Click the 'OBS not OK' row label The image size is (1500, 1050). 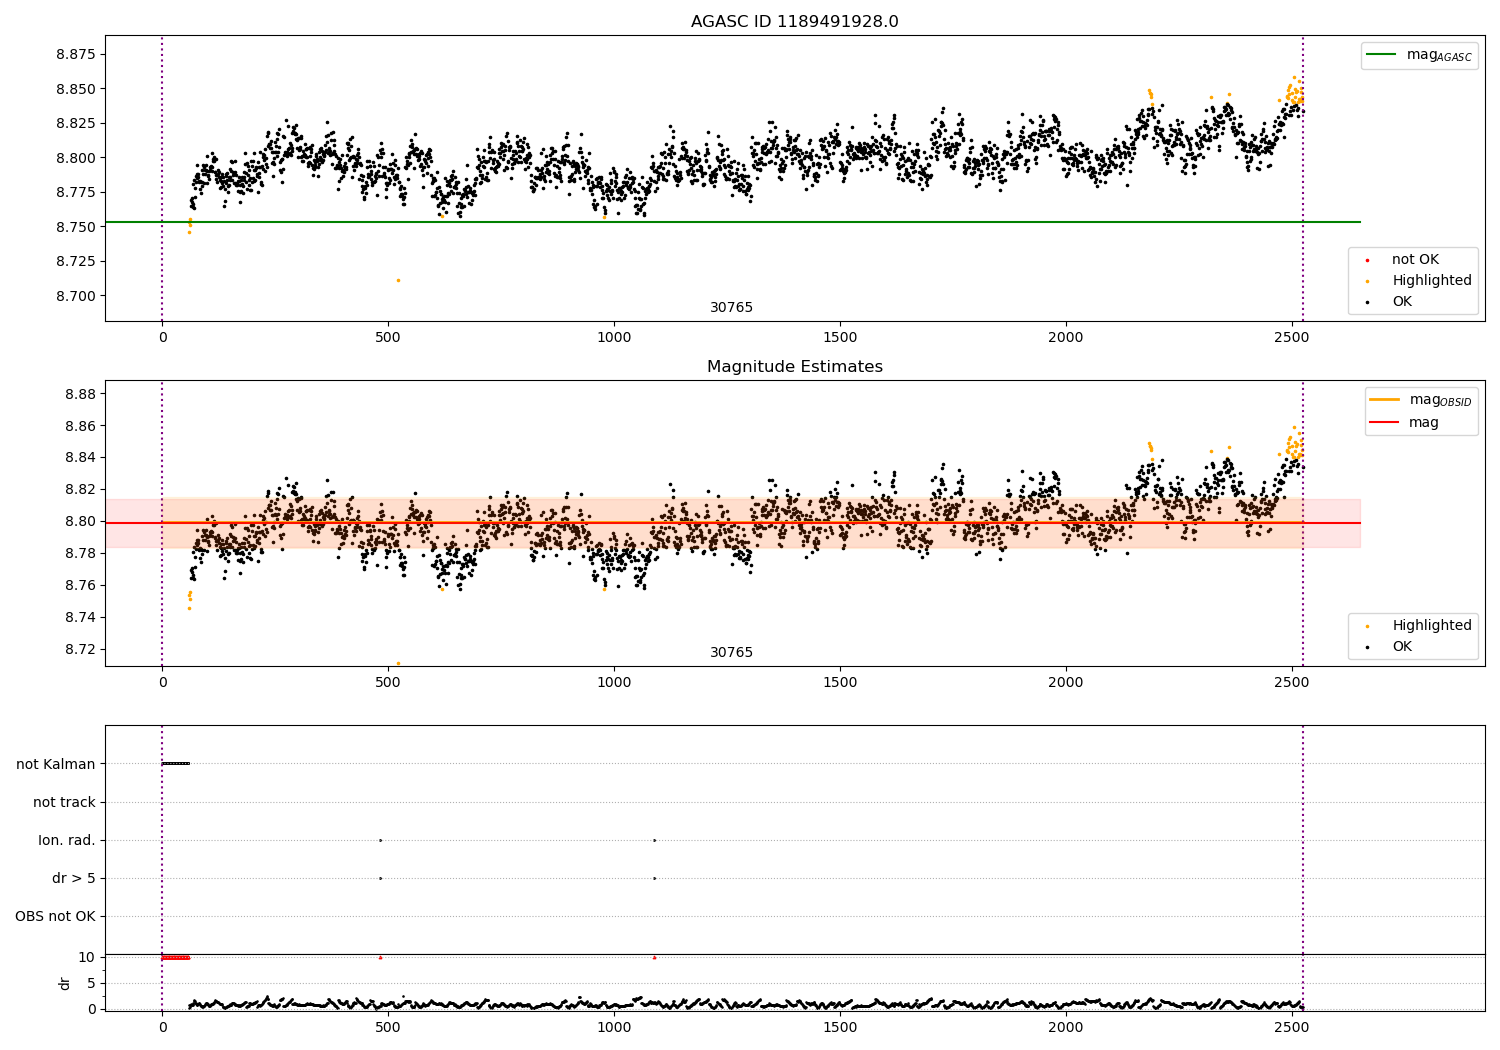point(55,916)
